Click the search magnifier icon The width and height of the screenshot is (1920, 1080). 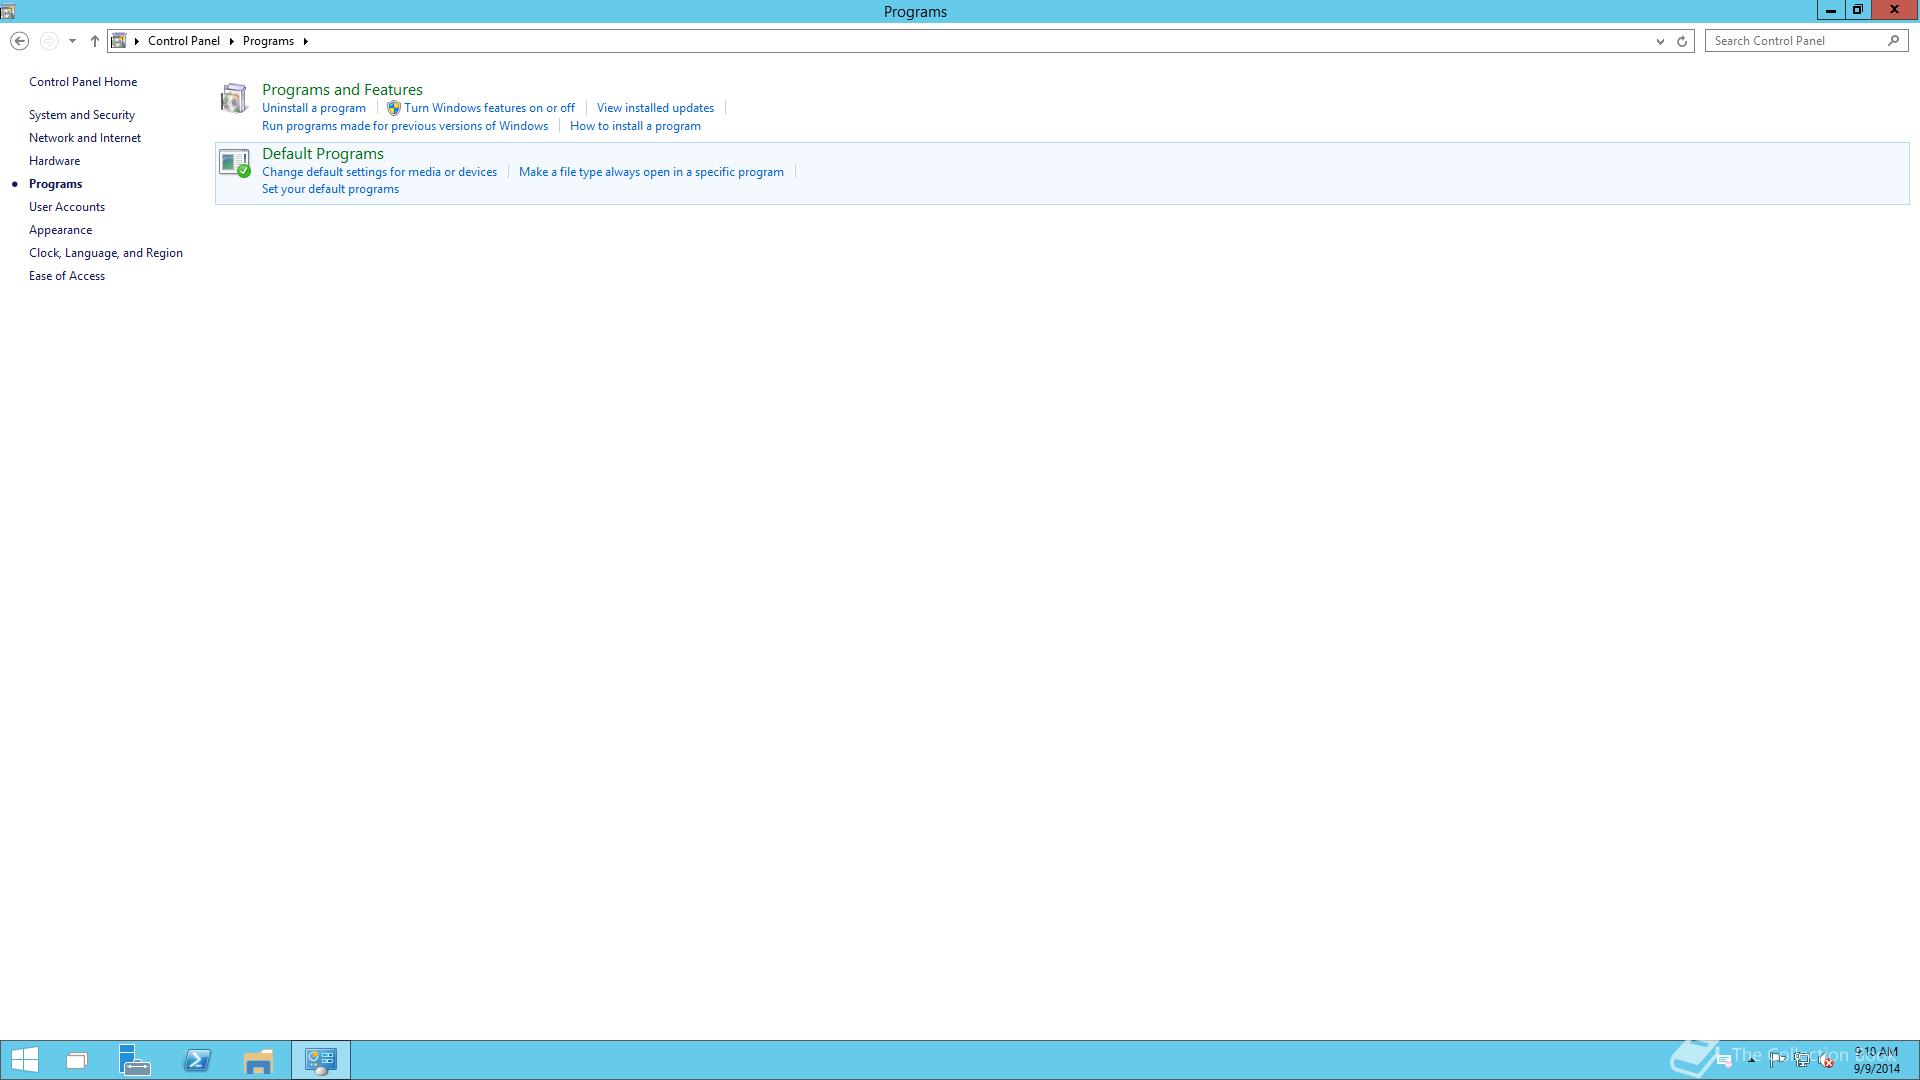[x=1893, y=41]
